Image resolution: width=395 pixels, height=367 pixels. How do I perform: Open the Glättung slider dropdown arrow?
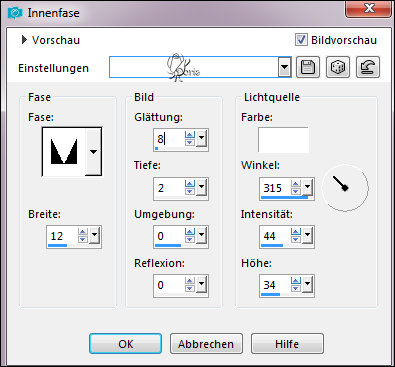point(201,138)
